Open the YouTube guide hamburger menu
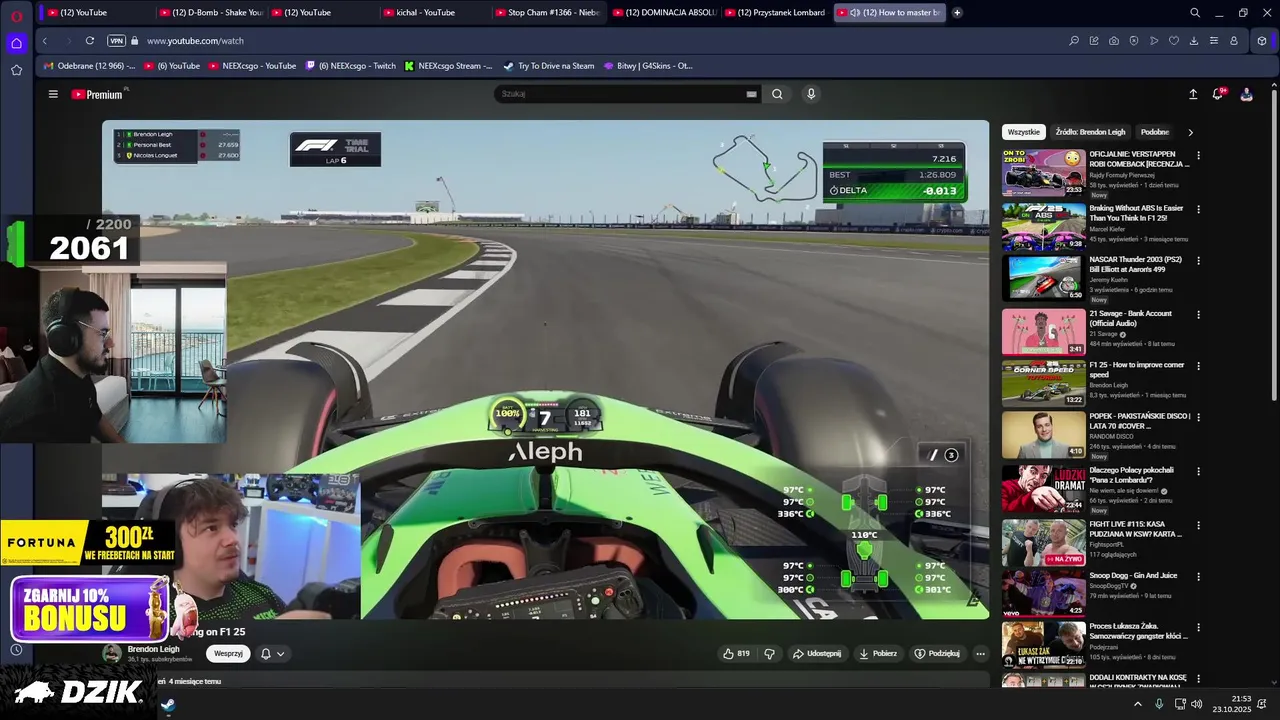The height and width of the screenshot is (720, 1280). point(53,94)
